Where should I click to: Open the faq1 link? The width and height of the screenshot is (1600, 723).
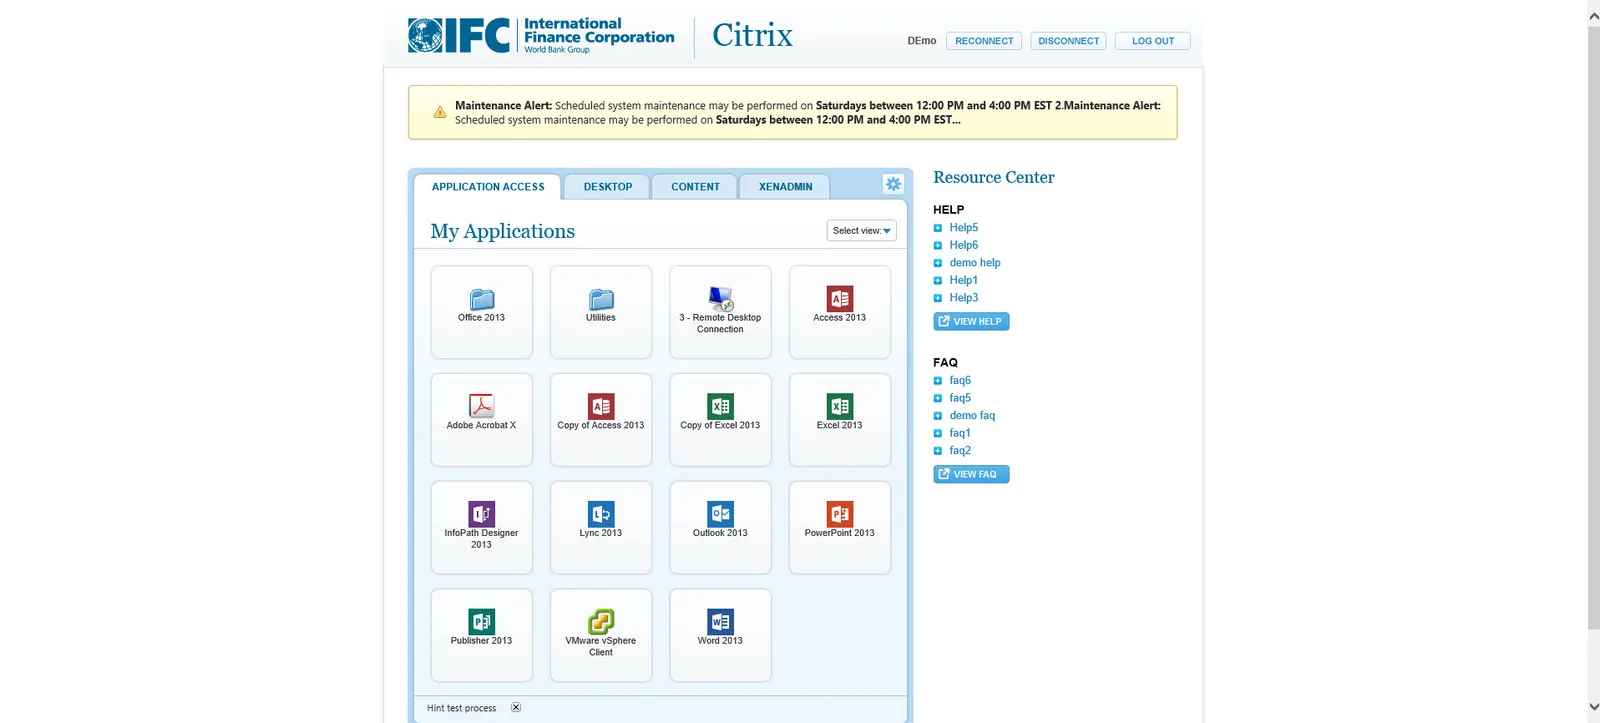[x=960, y=433]
